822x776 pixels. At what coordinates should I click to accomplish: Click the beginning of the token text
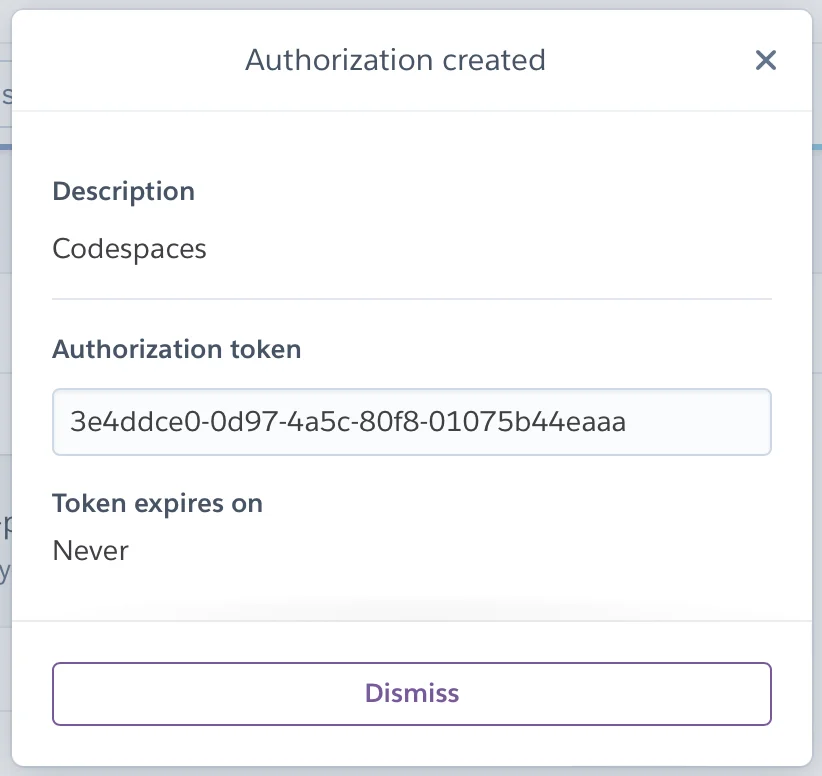click(75, 422)
